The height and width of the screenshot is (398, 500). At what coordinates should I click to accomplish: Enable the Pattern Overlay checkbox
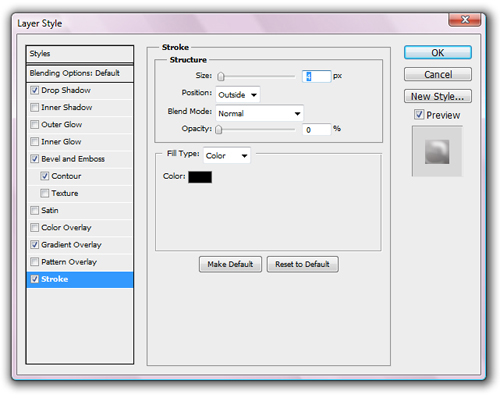[35, 262]
